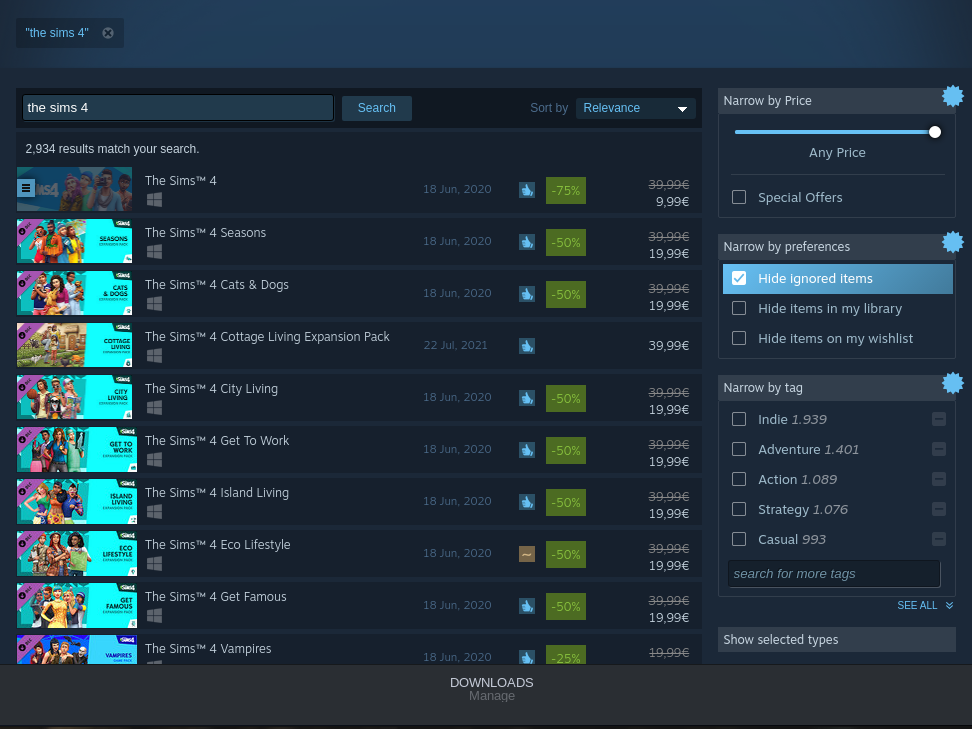Expand the Show selected types section
Screen dimensions: 972x729
[x=836, y=640]
